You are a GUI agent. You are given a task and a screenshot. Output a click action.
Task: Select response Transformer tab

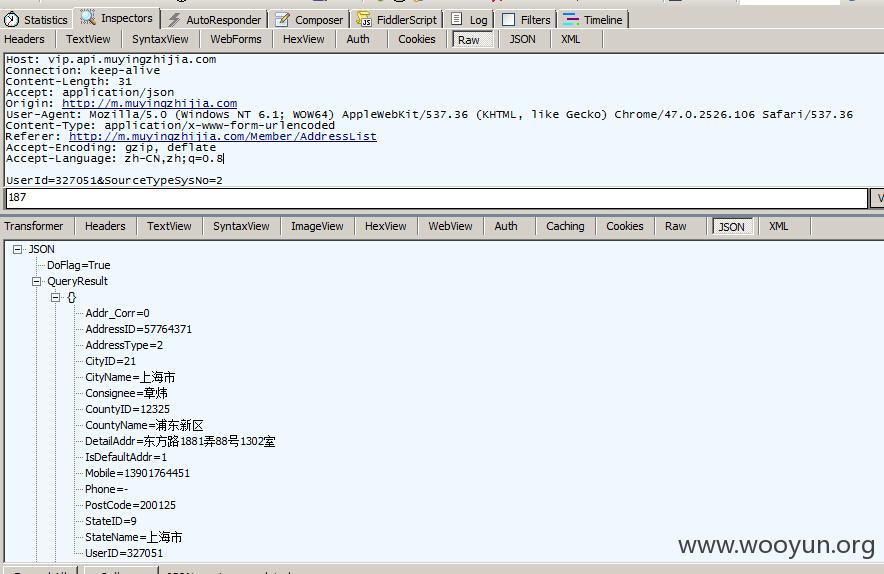34,226
